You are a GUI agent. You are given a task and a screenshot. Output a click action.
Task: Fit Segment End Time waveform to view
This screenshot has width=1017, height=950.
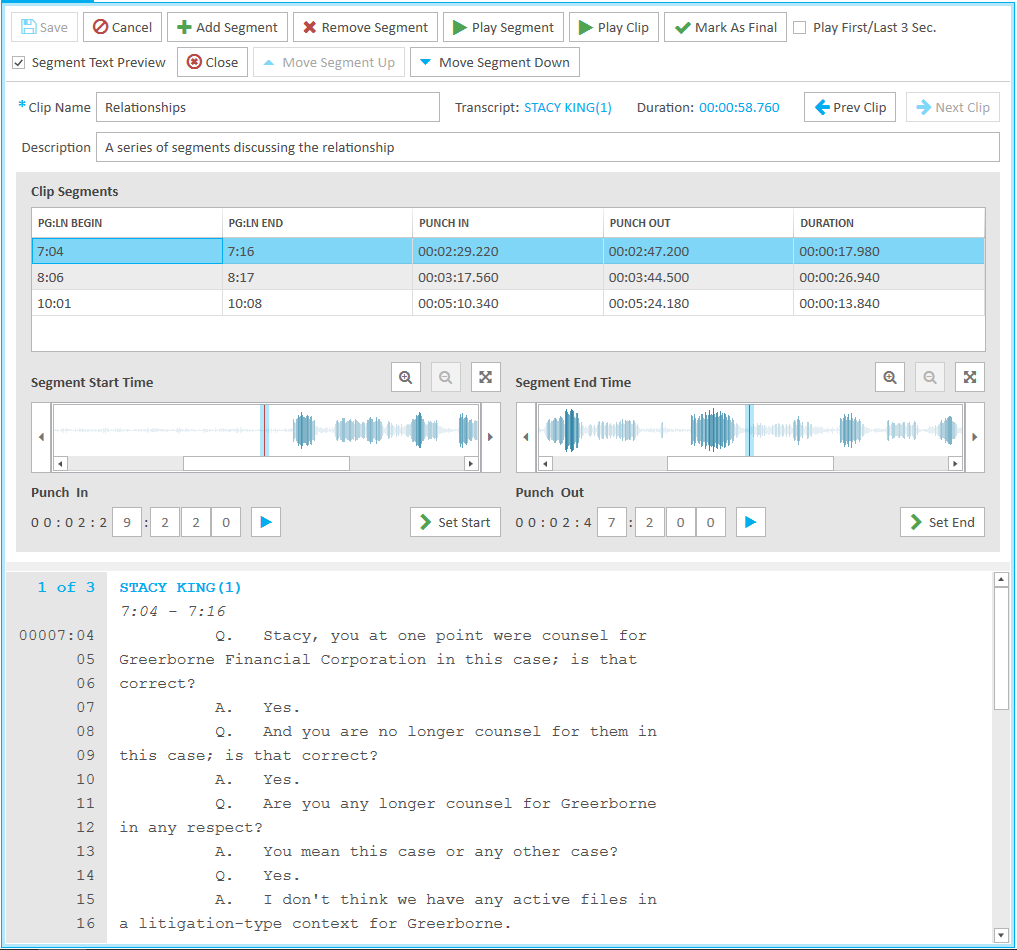tap(970, 377)
